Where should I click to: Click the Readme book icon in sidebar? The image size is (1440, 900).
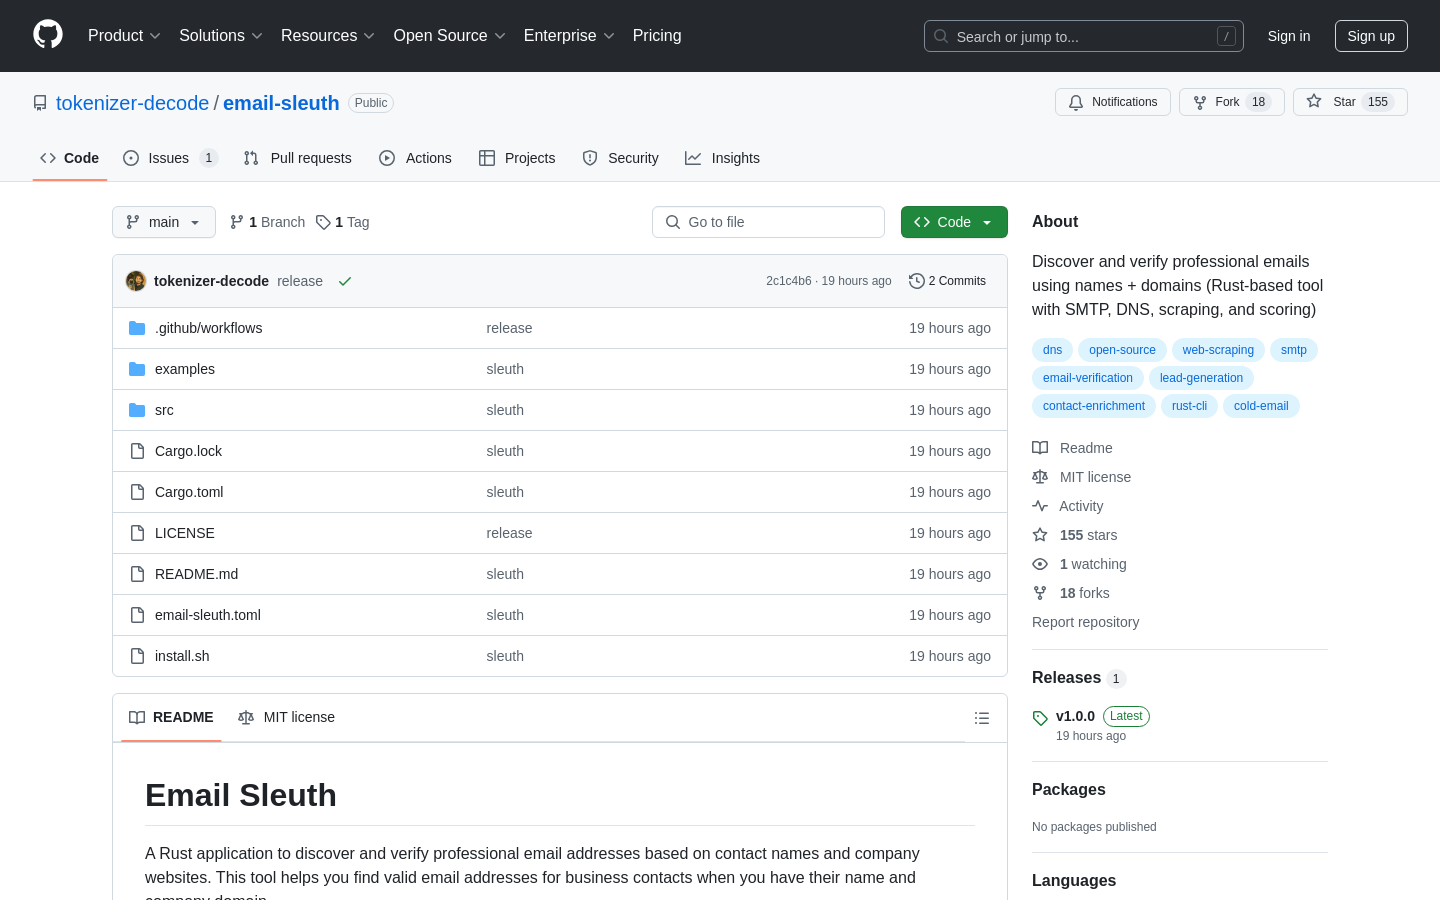pos(1040,448)
